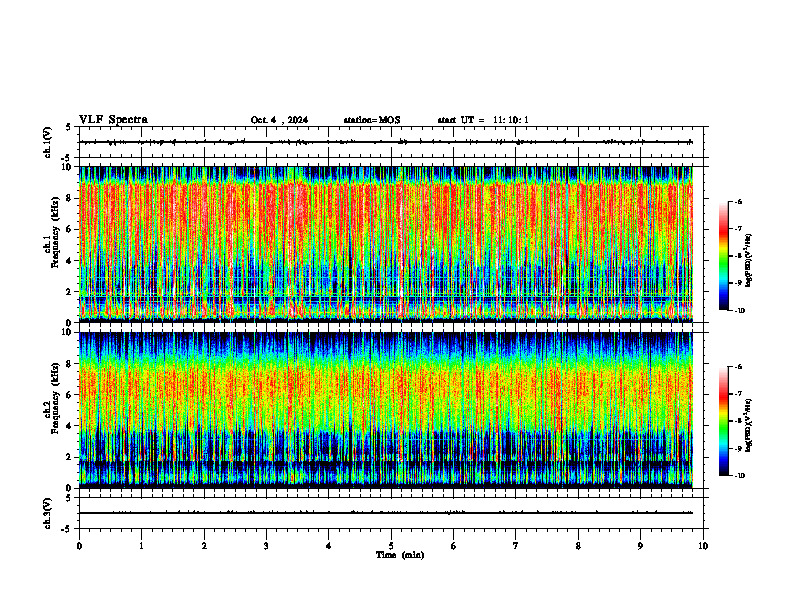This screenshot has height=612, width=792.
Task: Click time axis tick label "0"
Action: coord(79,546)
